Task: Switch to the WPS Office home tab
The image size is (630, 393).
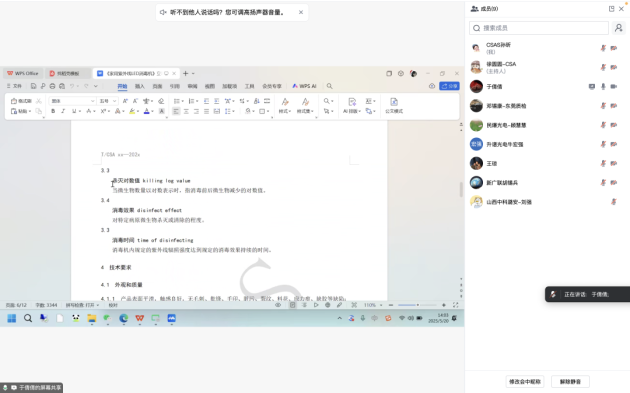Action: [23, 74]
